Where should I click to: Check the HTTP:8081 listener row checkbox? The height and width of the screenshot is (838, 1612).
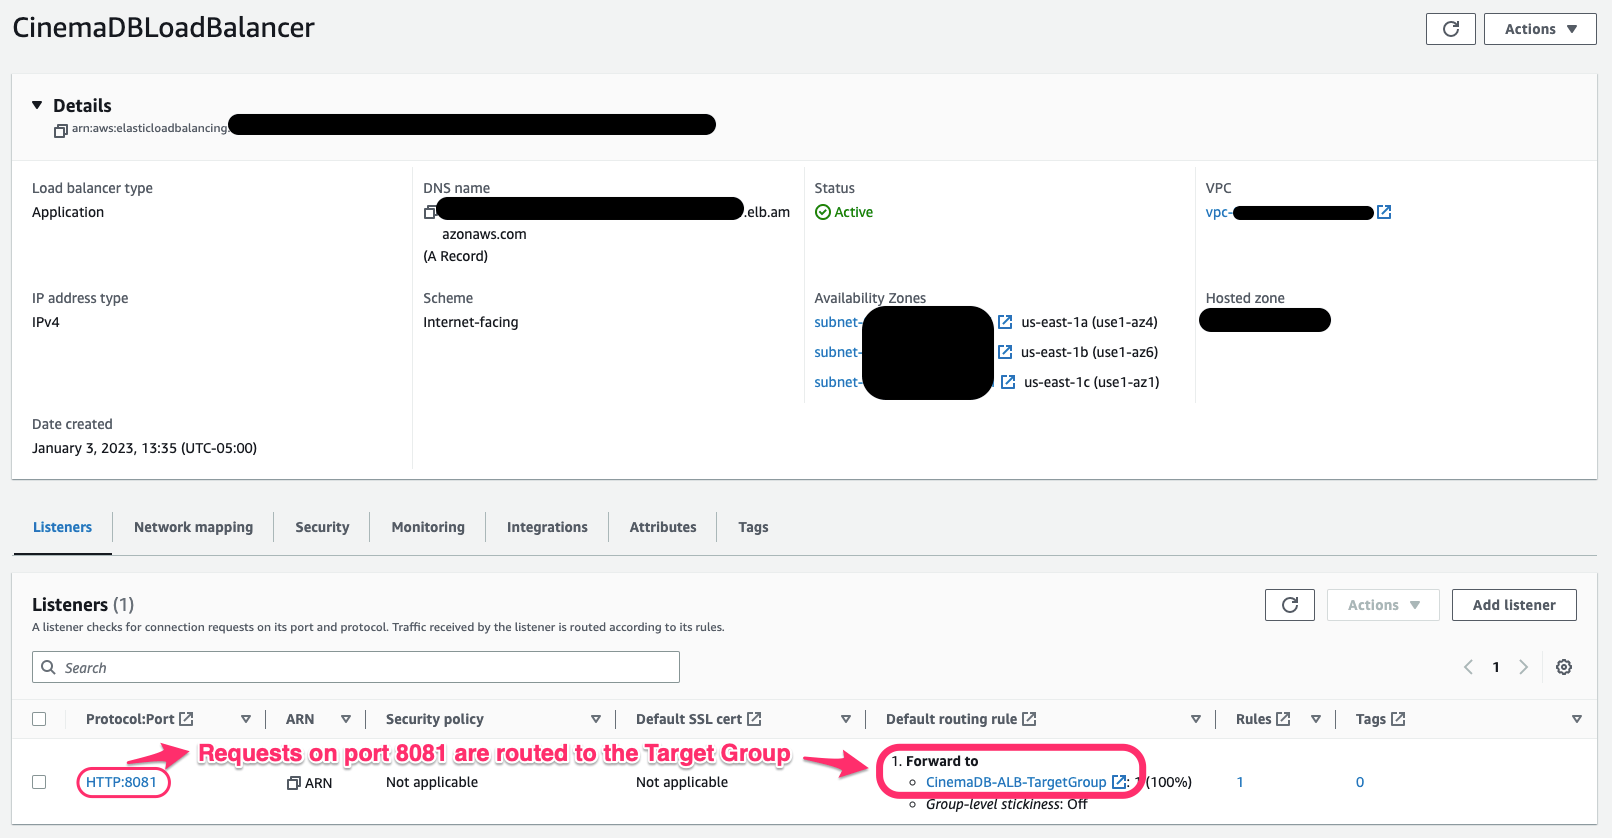[x=39, y=782]
